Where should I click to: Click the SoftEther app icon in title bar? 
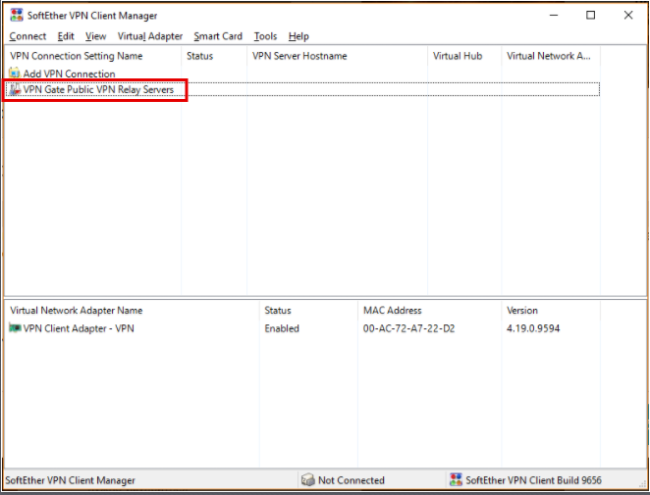click(17, 15)
